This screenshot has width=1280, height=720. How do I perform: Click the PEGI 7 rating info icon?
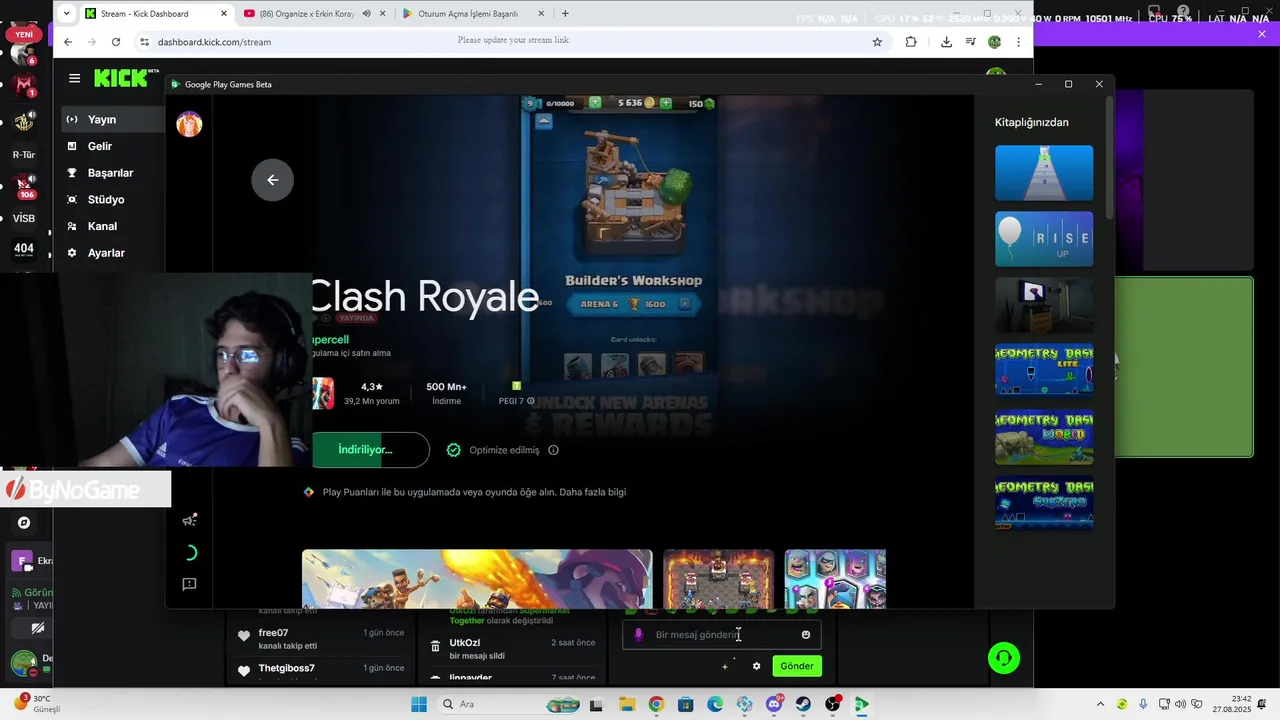click(531, 401)
